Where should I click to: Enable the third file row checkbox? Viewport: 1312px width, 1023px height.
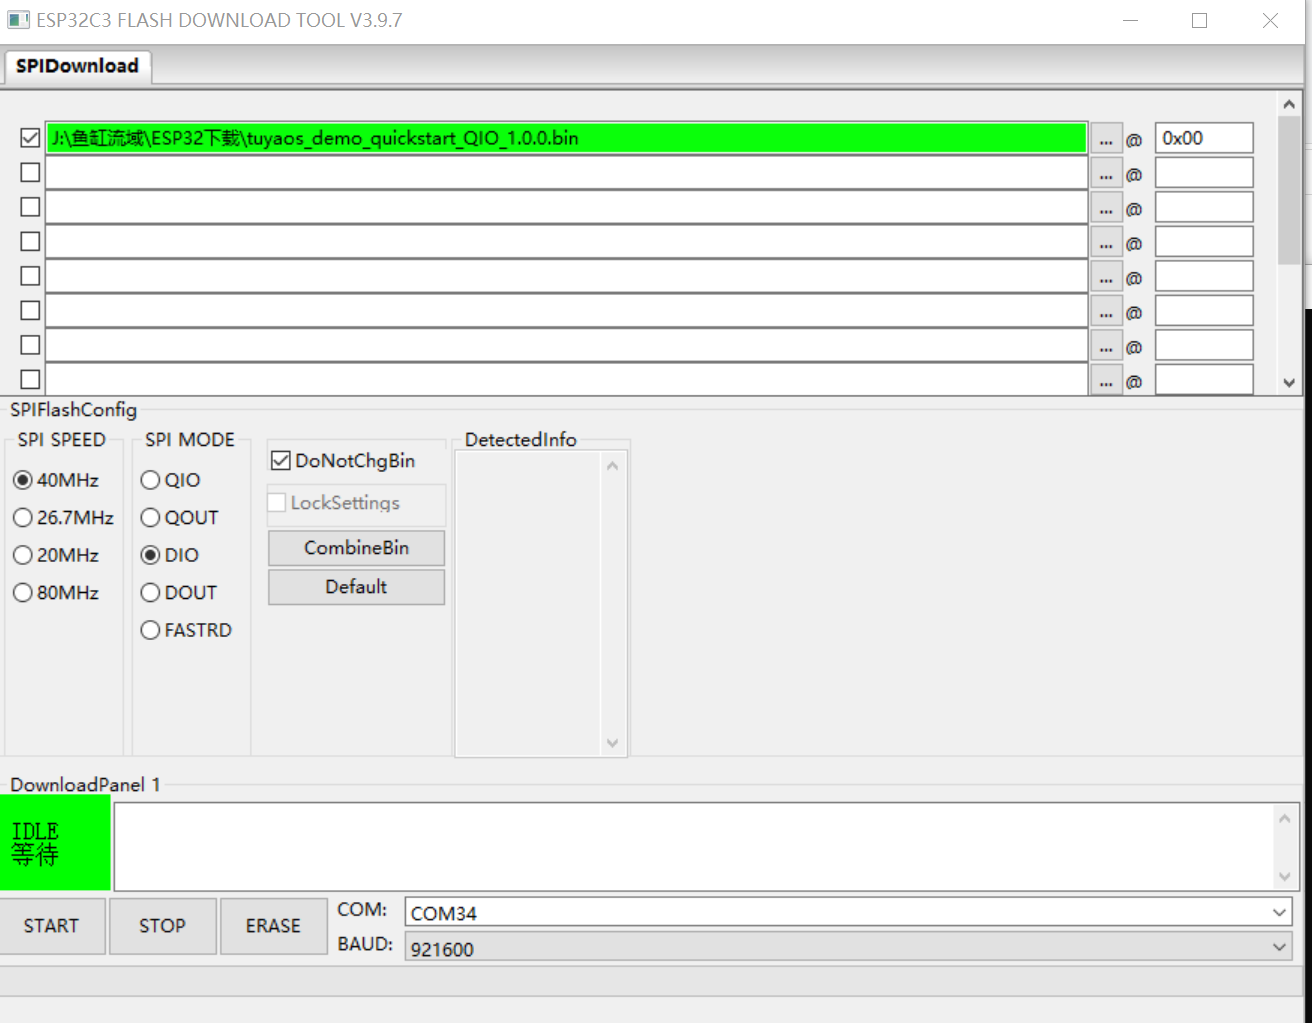(x=30, y=206)
